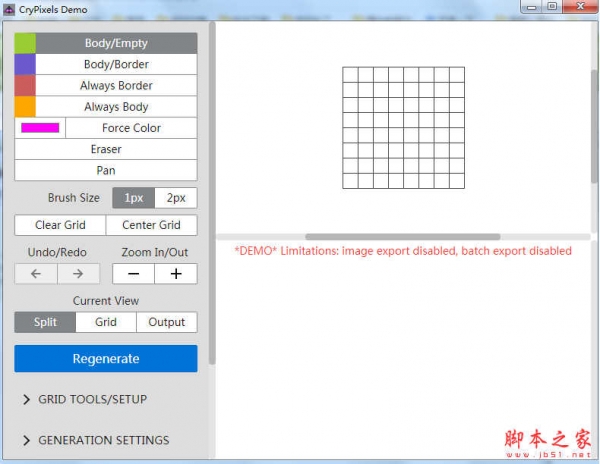Click the purple Body/Border color swatch
This screenshot has height=464, width=600.
click(25, 64)
